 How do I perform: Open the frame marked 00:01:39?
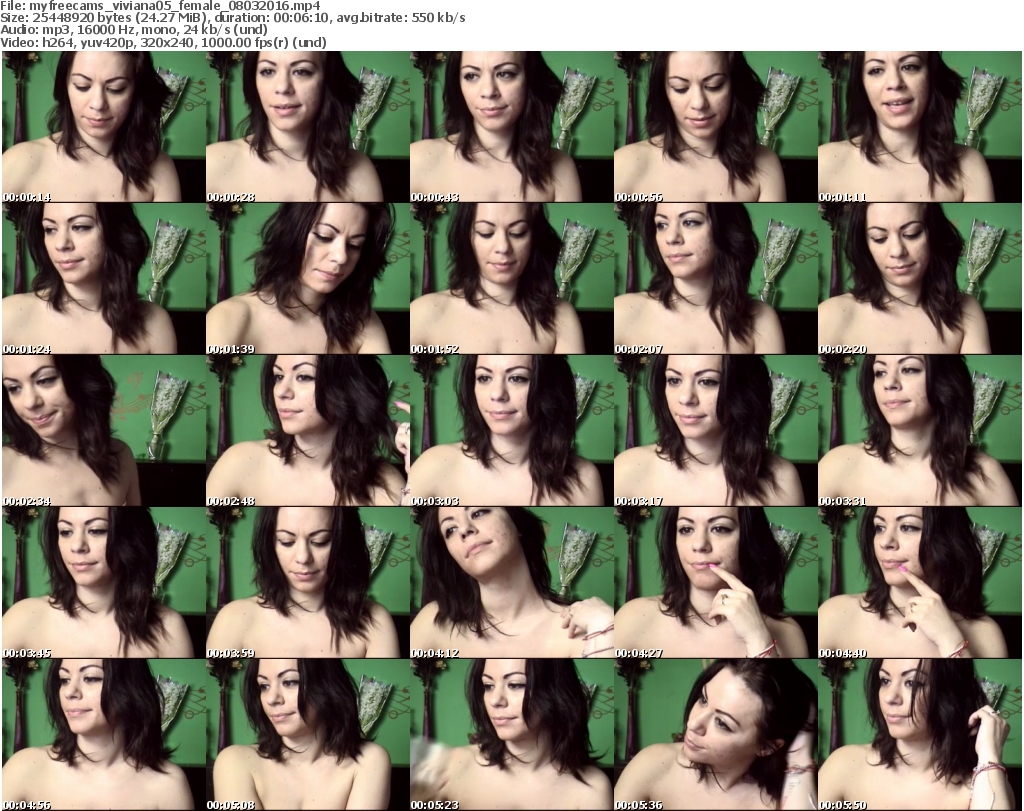[x=307, y=279]
